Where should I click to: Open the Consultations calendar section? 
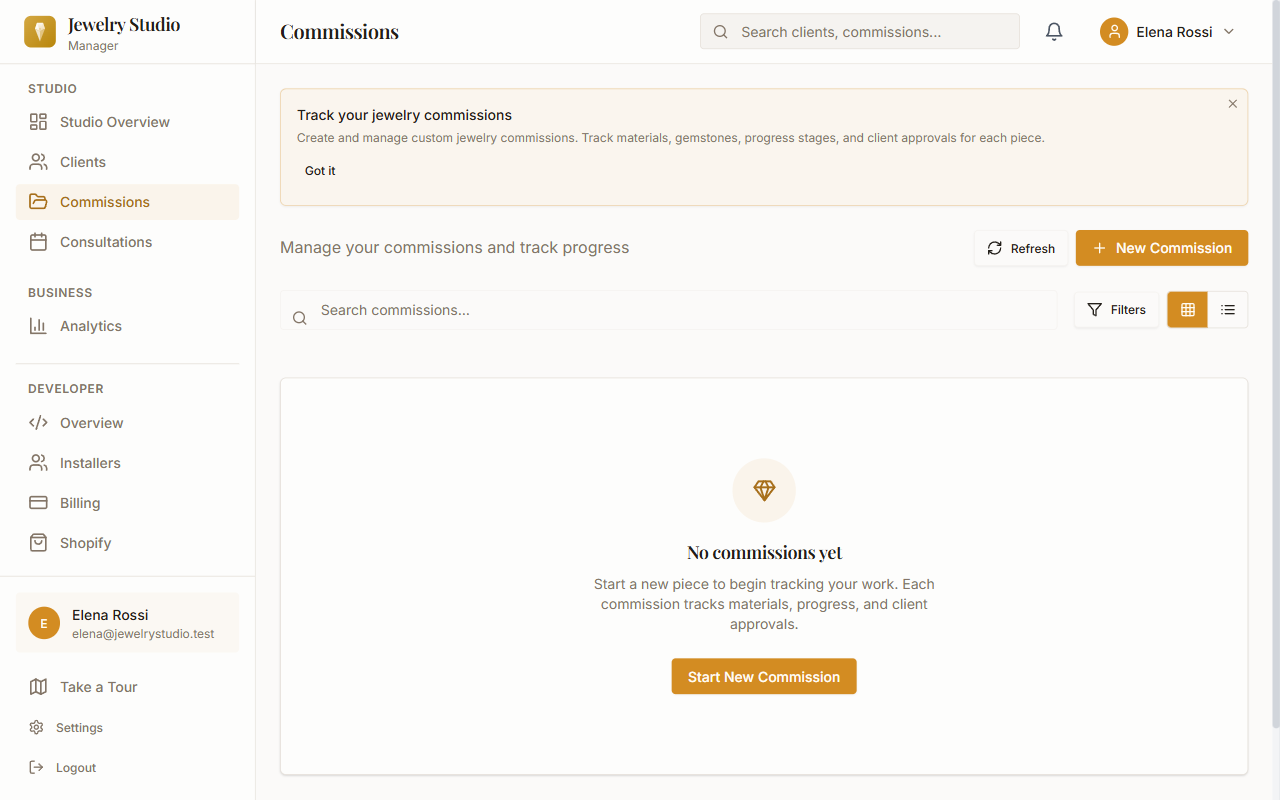pos(106,241)
